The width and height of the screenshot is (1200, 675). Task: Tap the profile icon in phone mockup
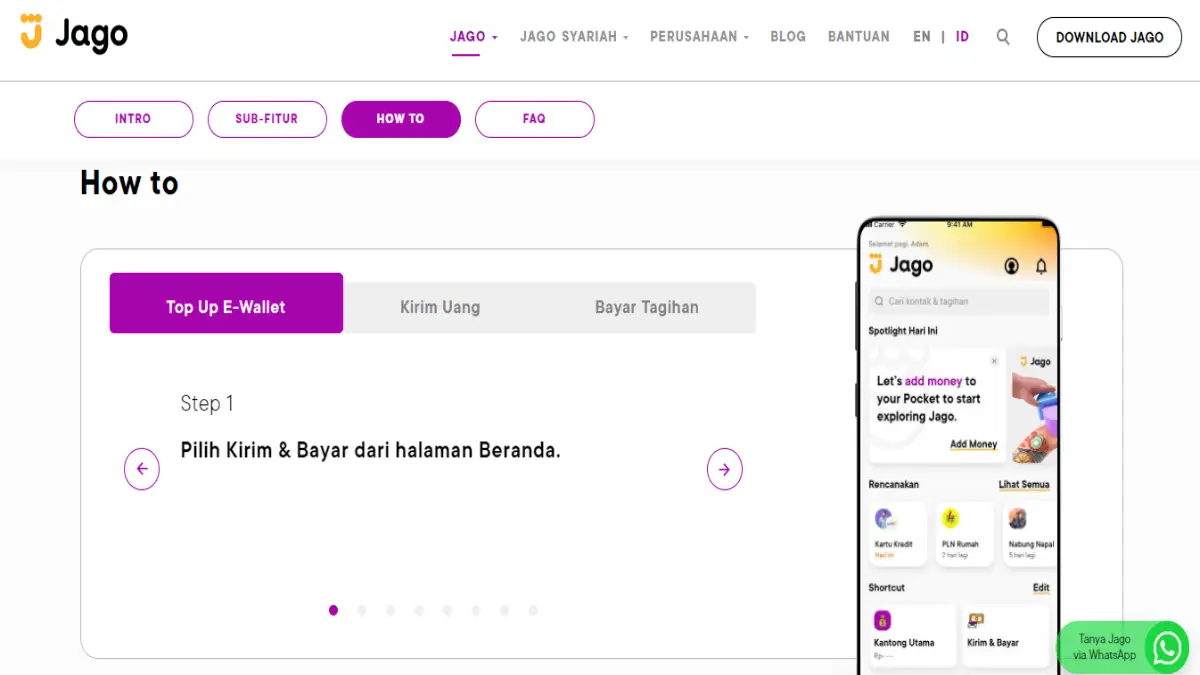1011,266
